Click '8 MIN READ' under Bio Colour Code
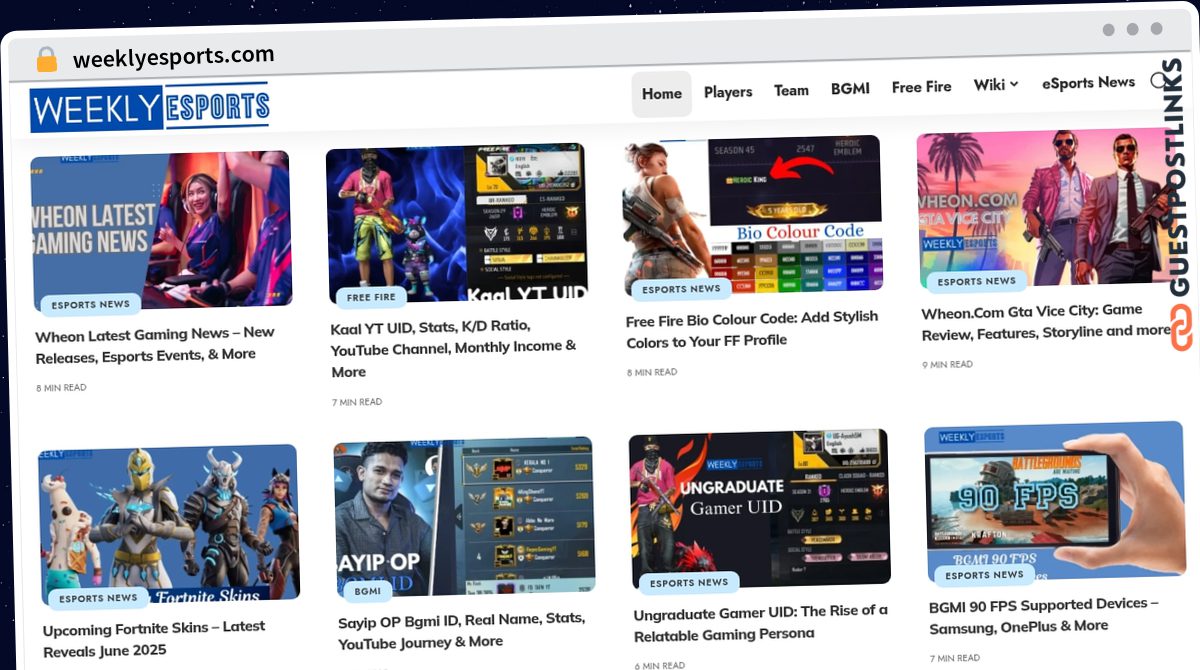 (x=652, y=372)
